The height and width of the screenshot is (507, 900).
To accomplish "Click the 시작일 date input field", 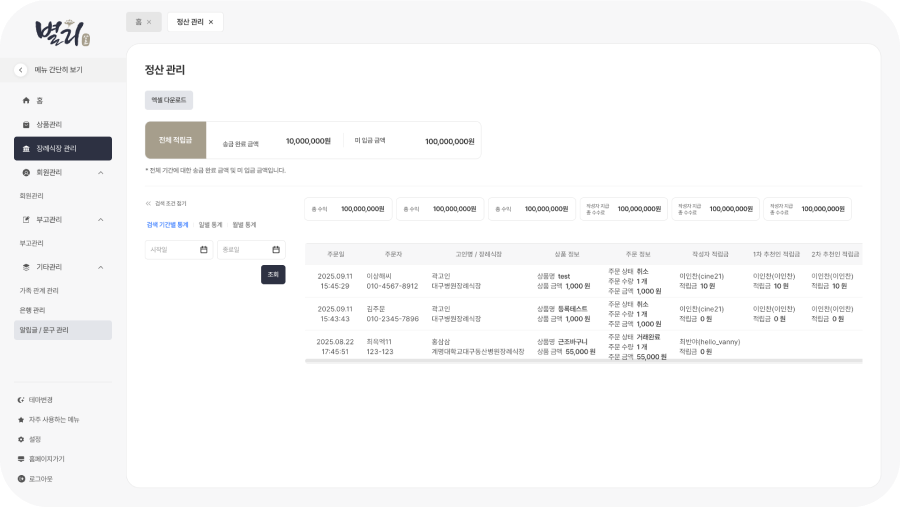I will click(170, 250).
